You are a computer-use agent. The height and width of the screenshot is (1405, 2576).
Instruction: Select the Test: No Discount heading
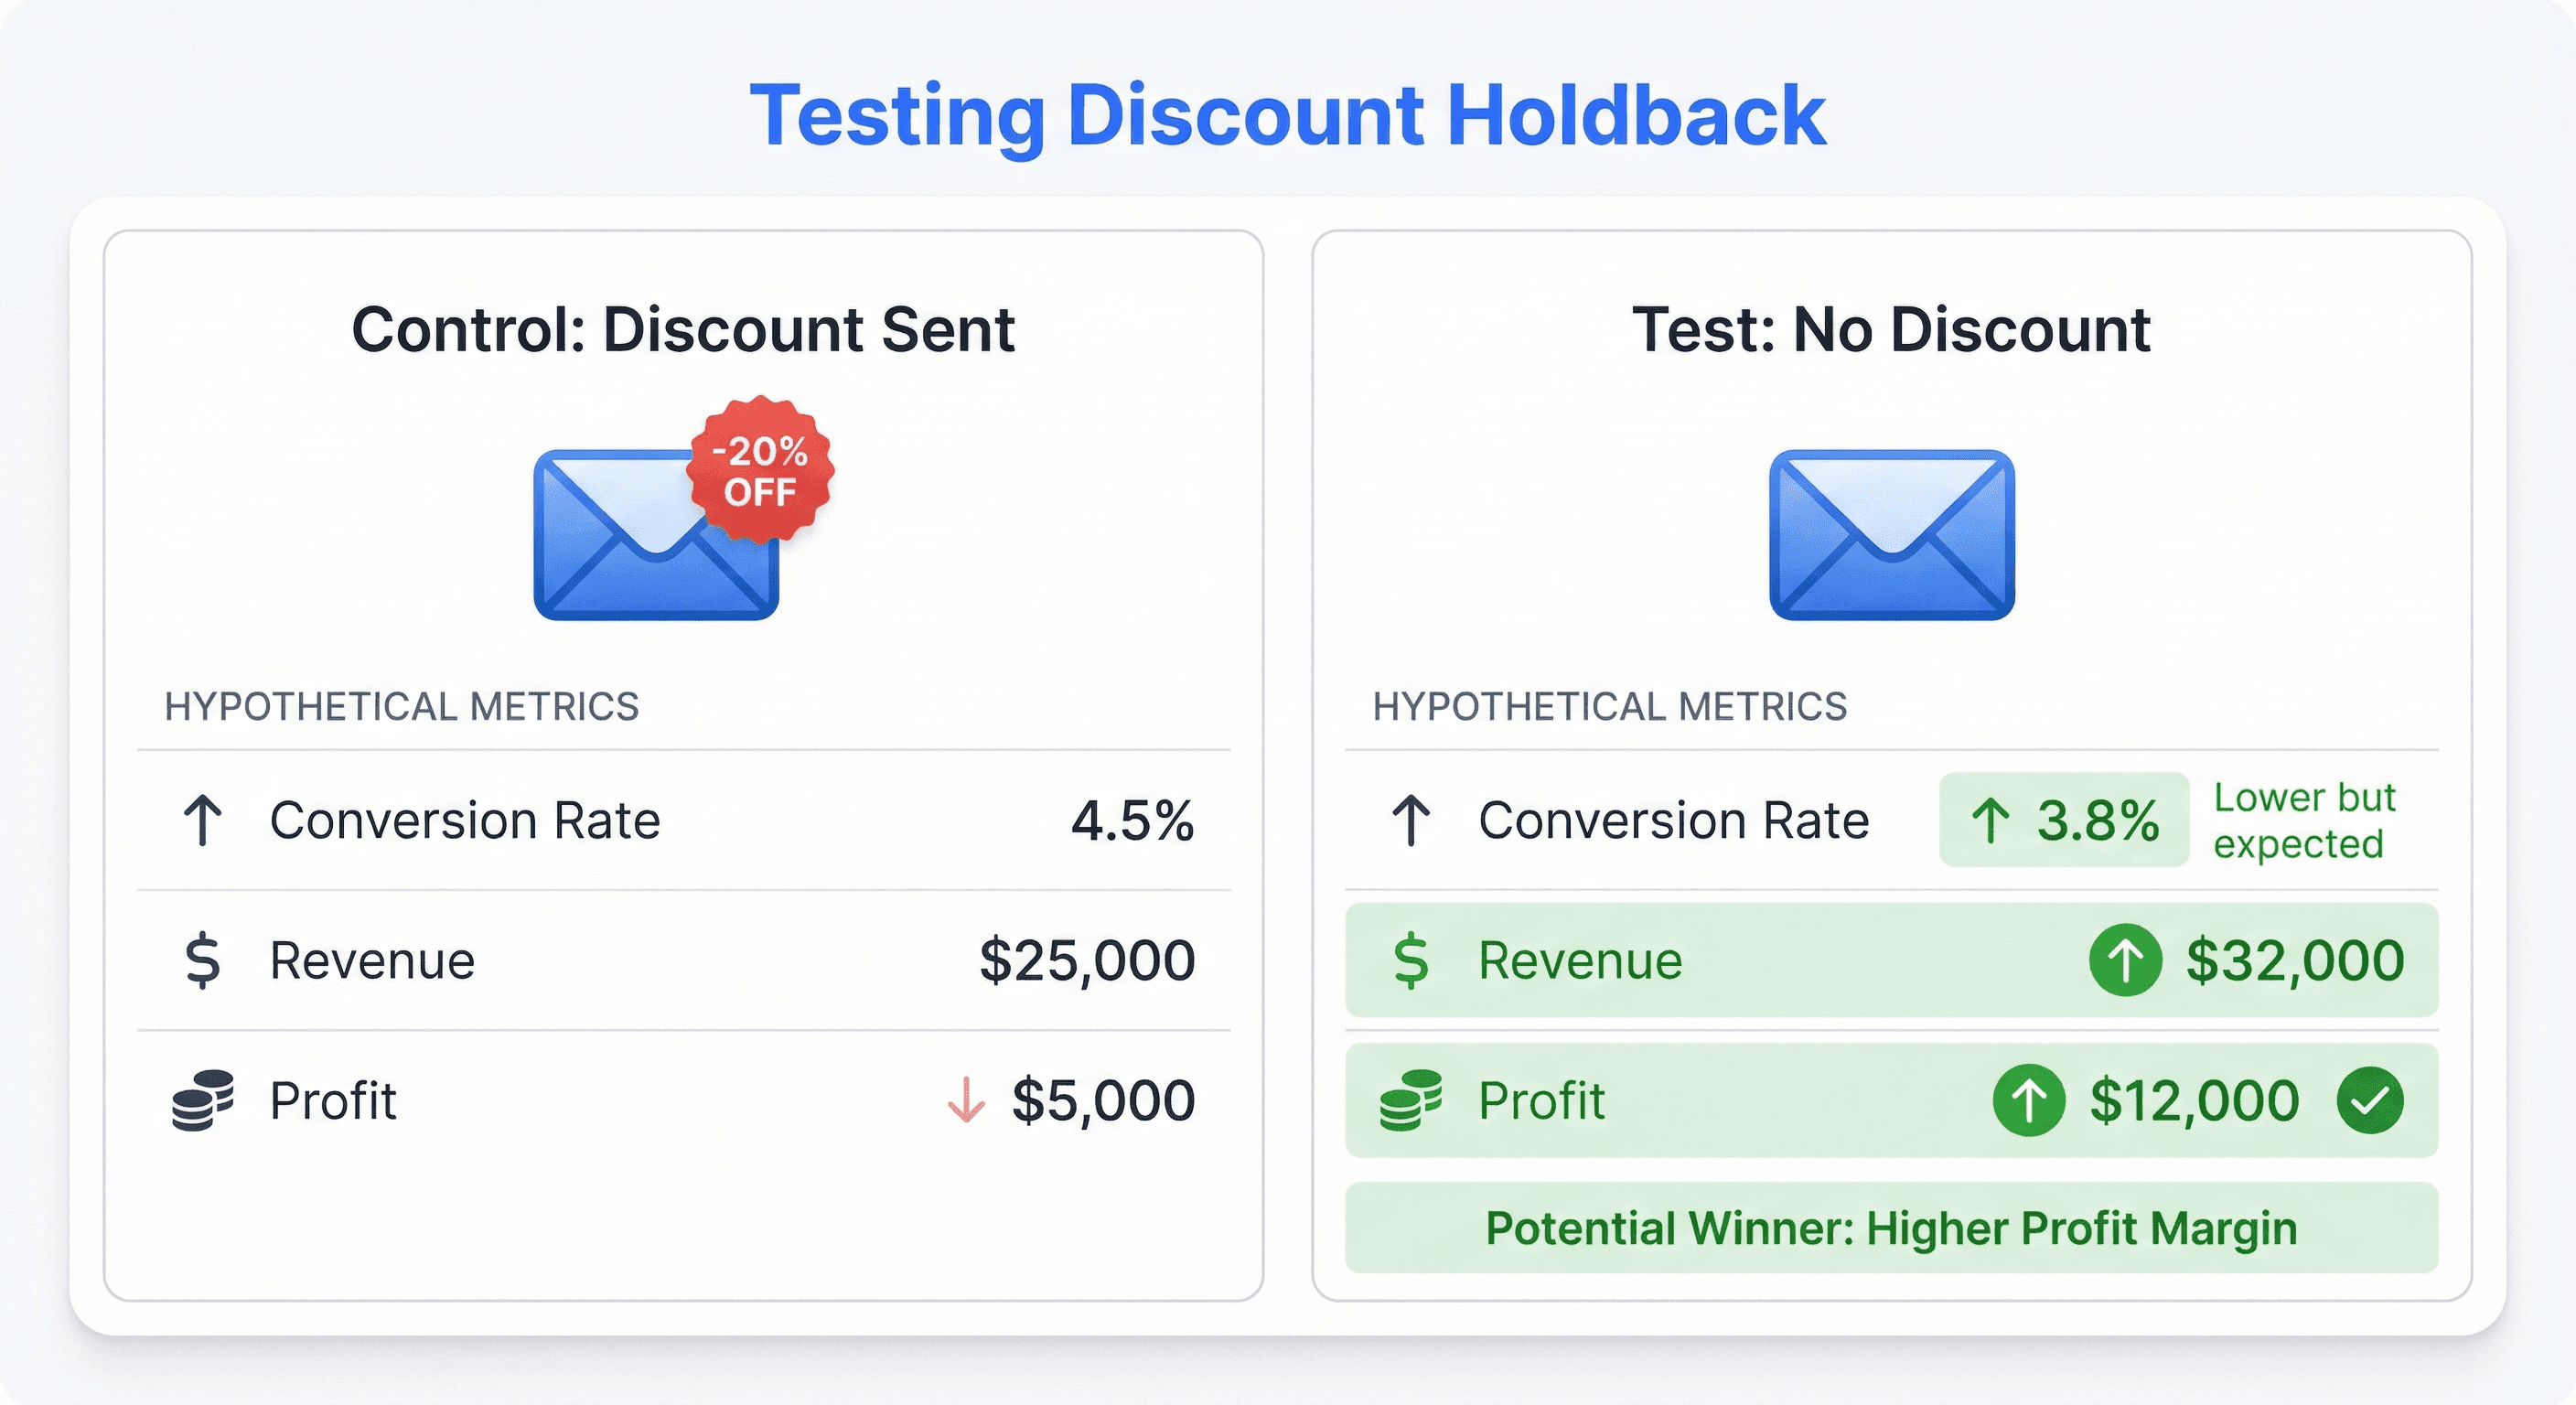click(x=1891, y=330)
